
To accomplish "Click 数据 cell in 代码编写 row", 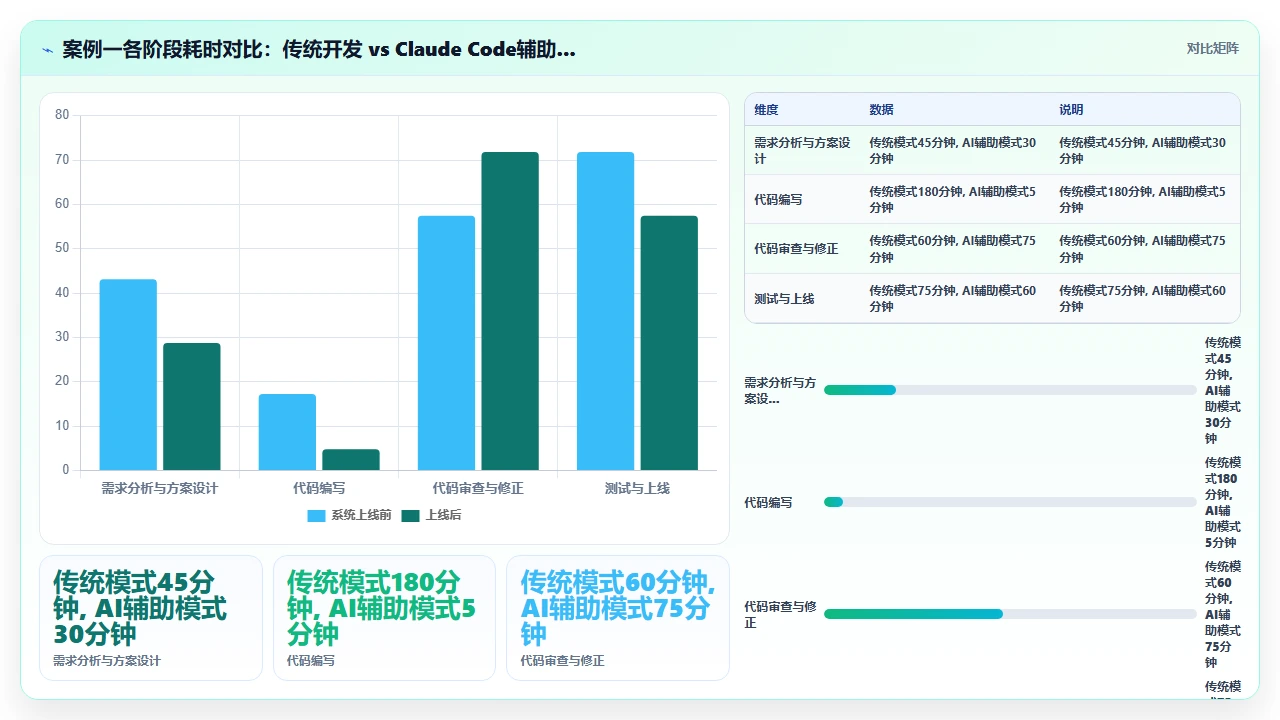I will pyautogui.click(x=953, y=200).
